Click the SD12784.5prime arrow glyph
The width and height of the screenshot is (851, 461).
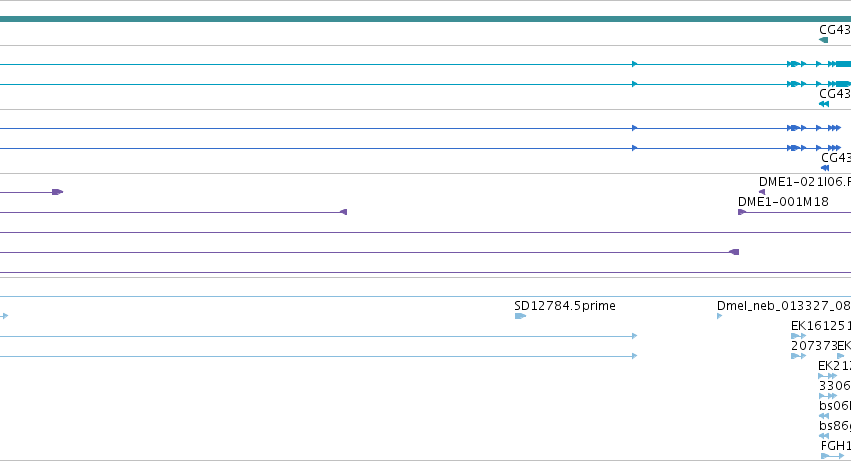pyautogui.click(x=520, y=316)
